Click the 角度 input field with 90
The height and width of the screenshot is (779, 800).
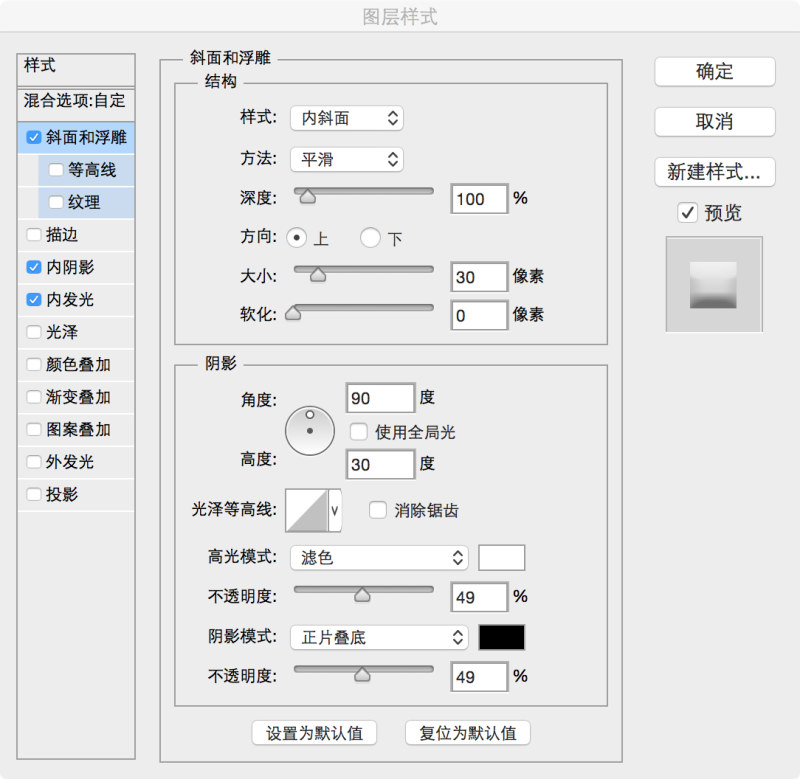point(380,398)
